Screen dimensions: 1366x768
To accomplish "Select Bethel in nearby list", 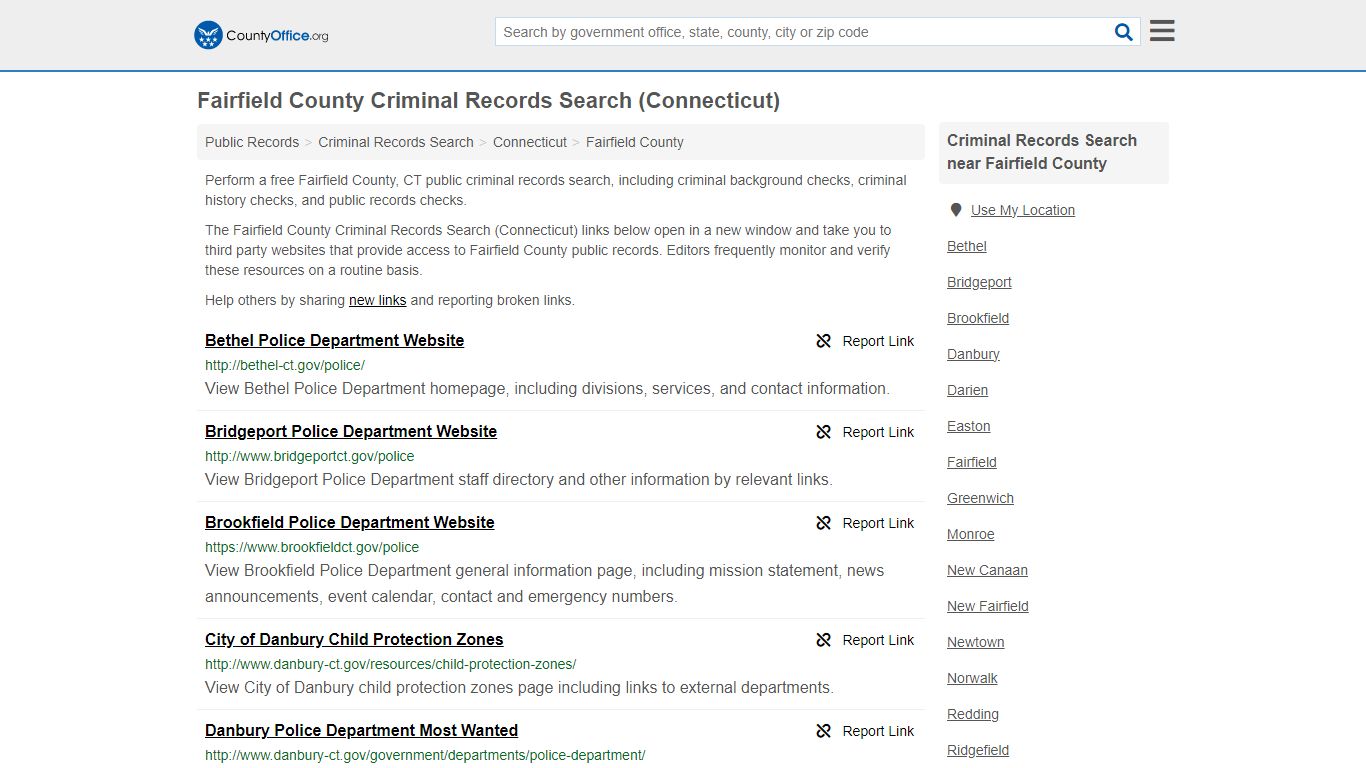I will tap(967, 246).
